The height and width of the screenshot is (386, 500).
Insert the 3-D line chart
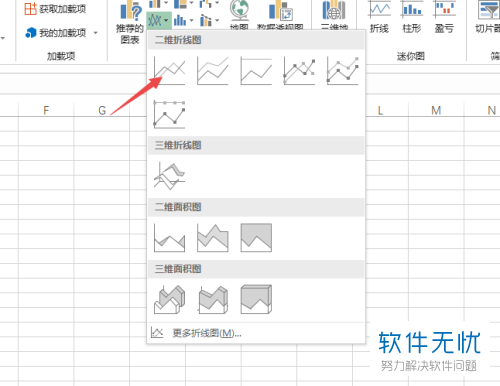[169, 176]
